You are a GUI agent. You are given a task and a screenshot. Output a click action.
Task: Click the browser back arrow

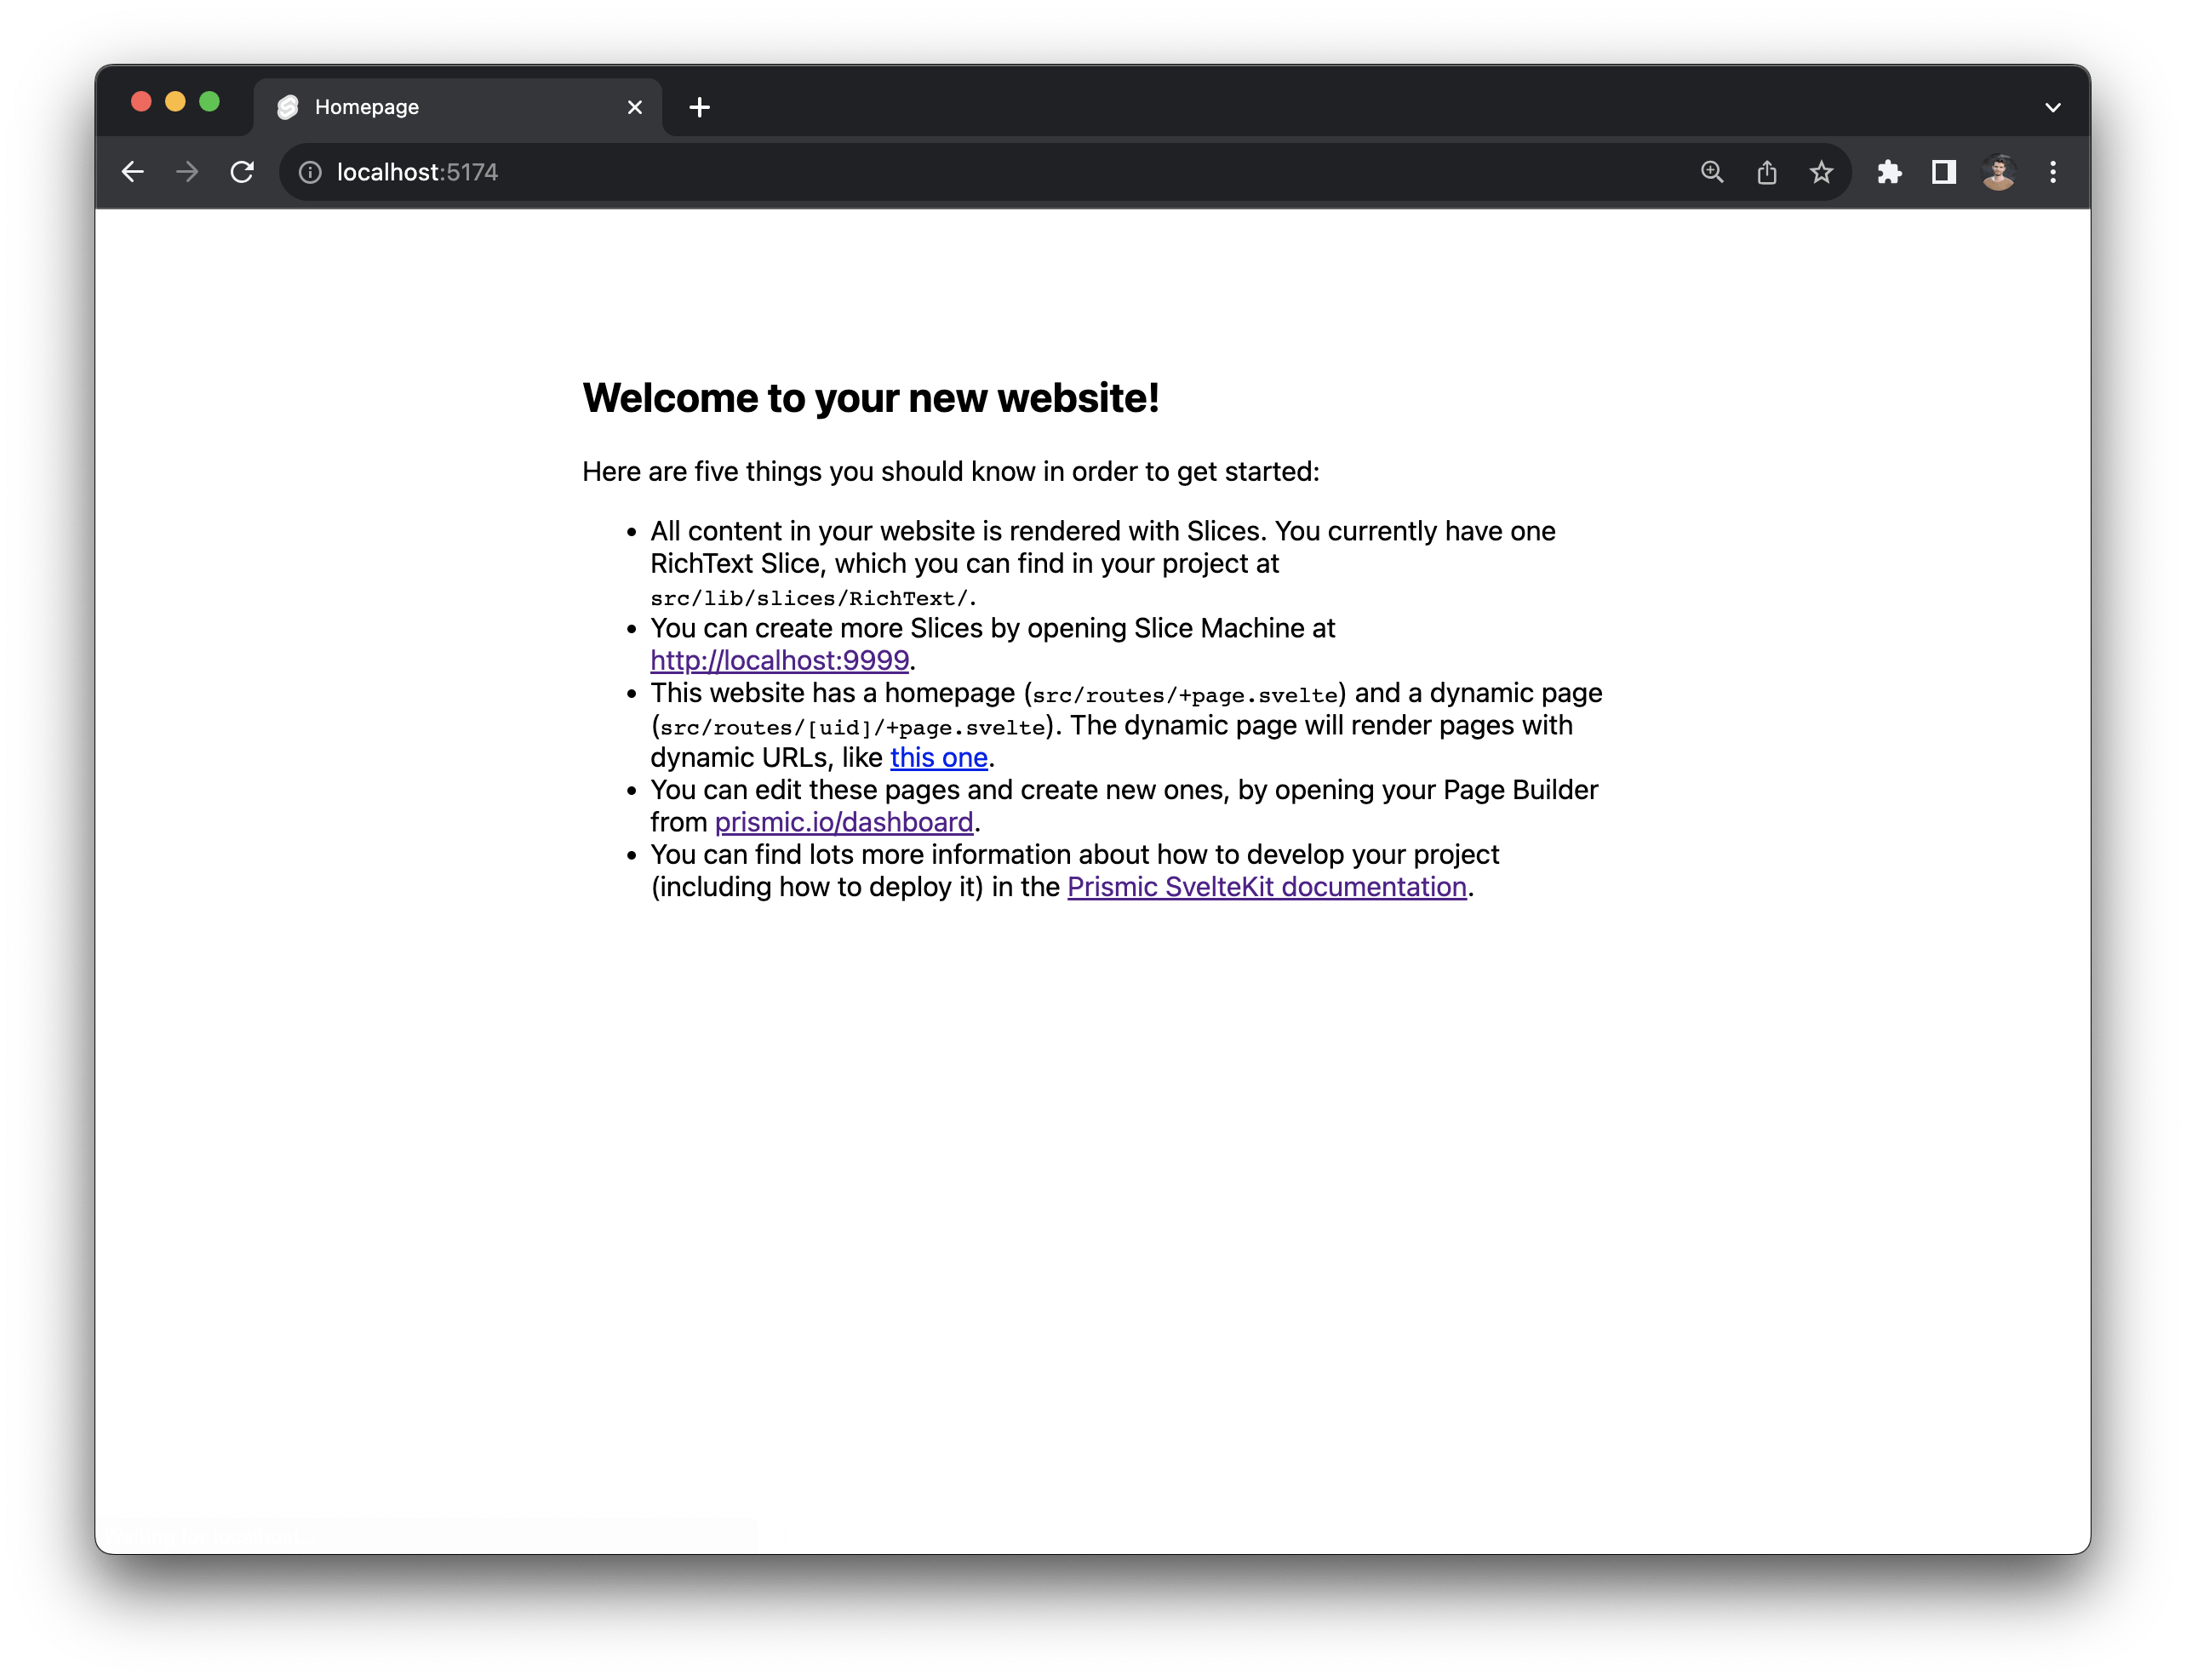coord(133,172)
